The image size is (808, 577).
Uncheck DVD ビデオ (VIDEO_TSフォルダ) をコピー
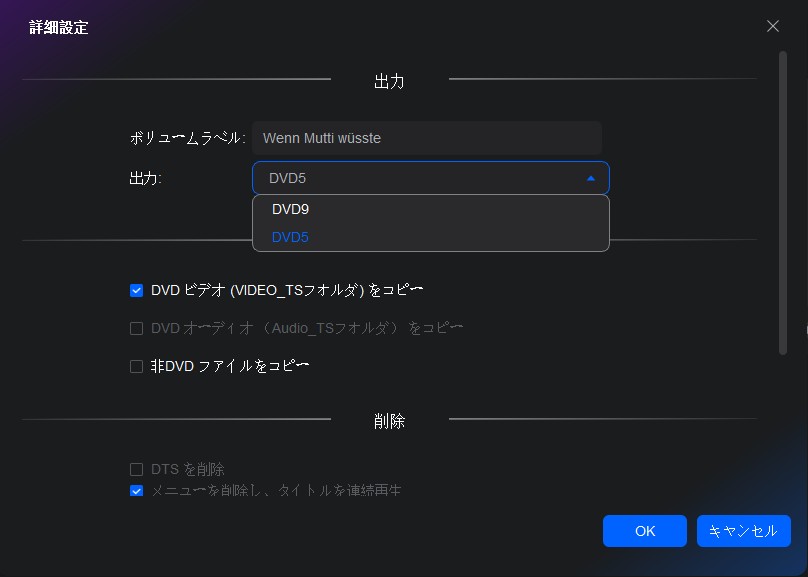137,291
